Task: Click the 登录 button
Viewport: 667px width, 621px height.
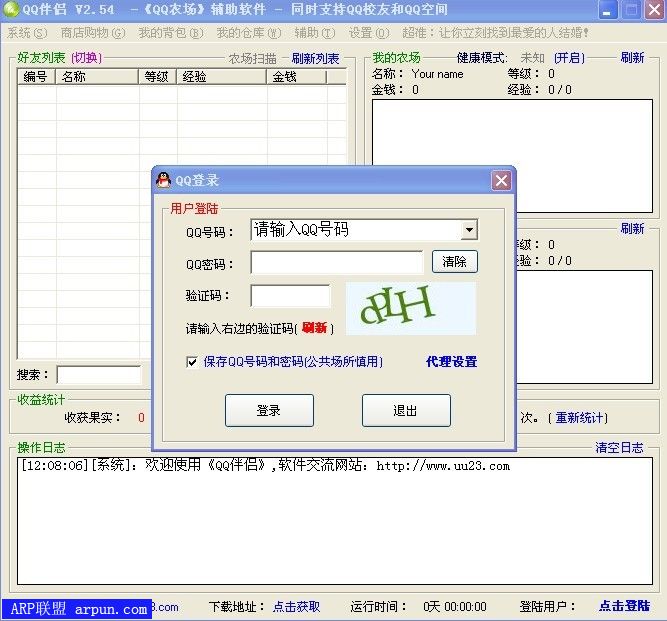Action: pos(269,410)
